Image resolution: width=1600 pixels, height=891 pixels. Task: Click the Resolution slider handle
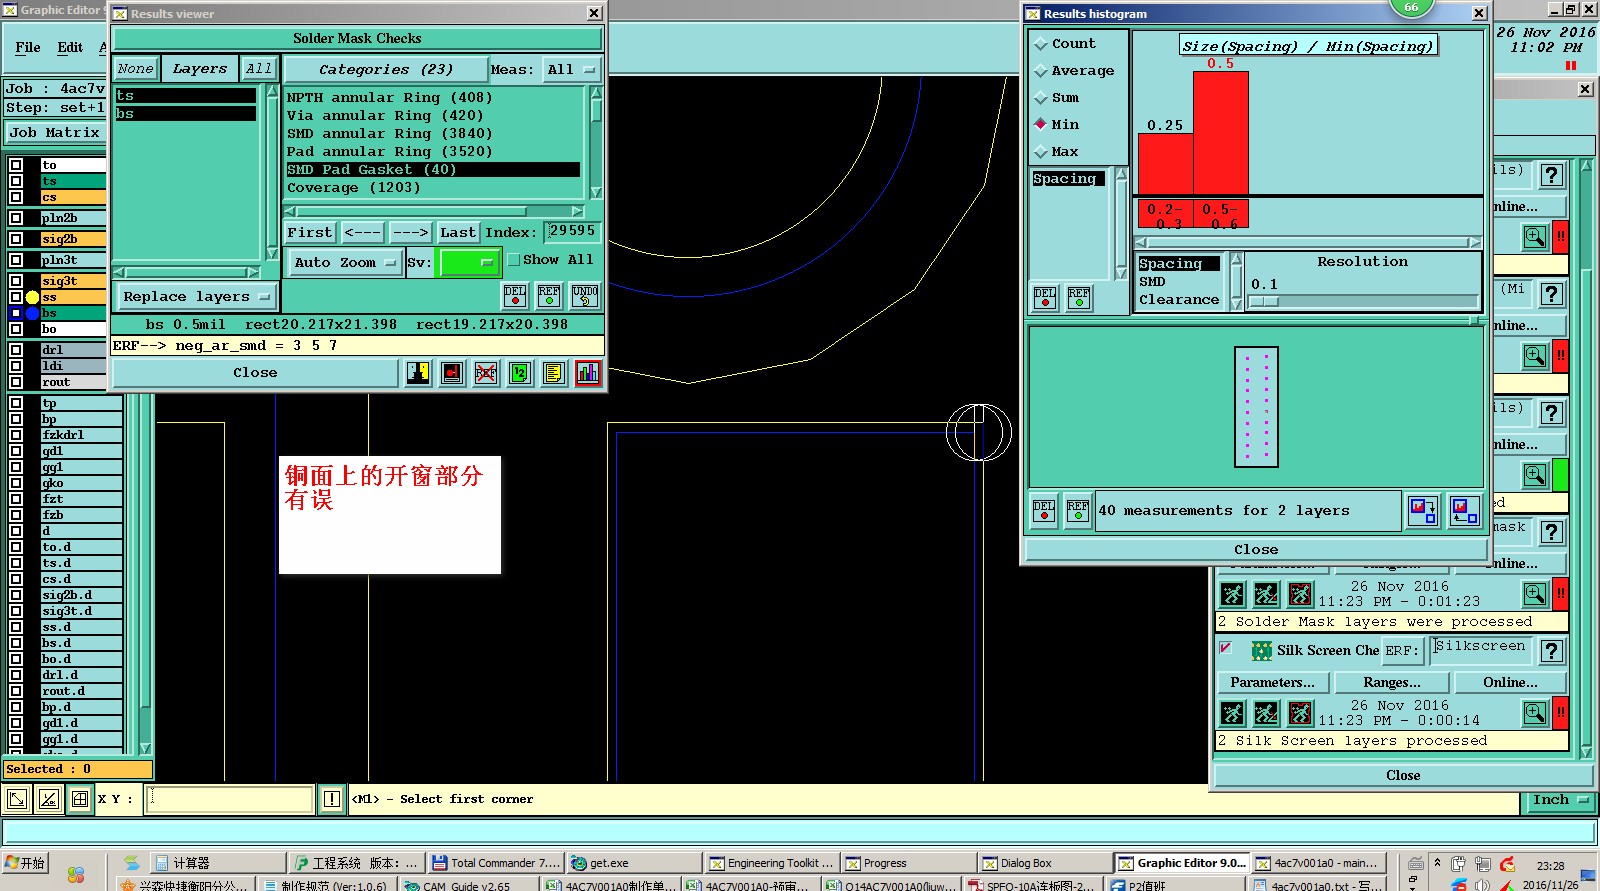pos(1264,301)
